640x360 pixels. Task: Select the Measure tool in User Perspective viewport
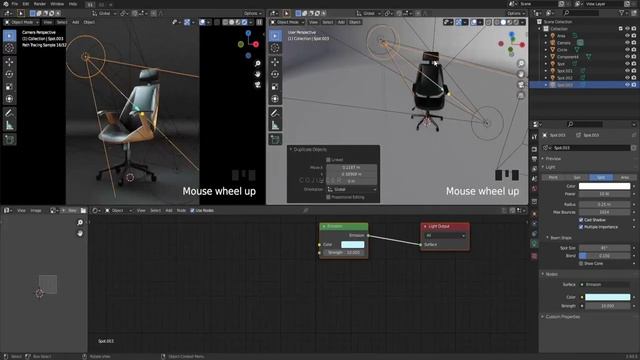275,126
